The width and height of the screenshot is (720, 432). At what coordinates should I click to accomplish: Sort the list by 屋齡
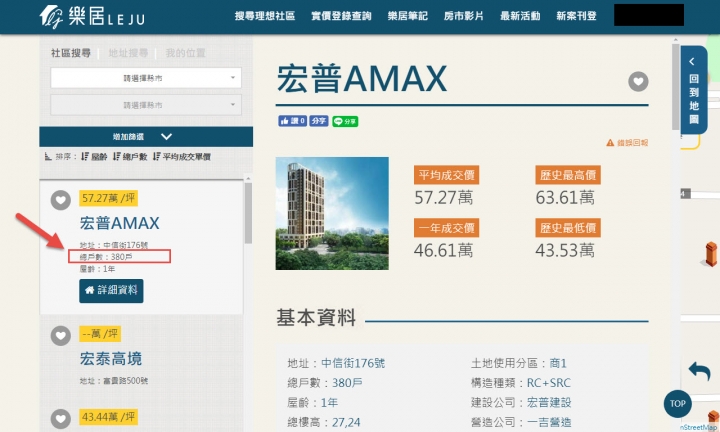pos(94,157)
